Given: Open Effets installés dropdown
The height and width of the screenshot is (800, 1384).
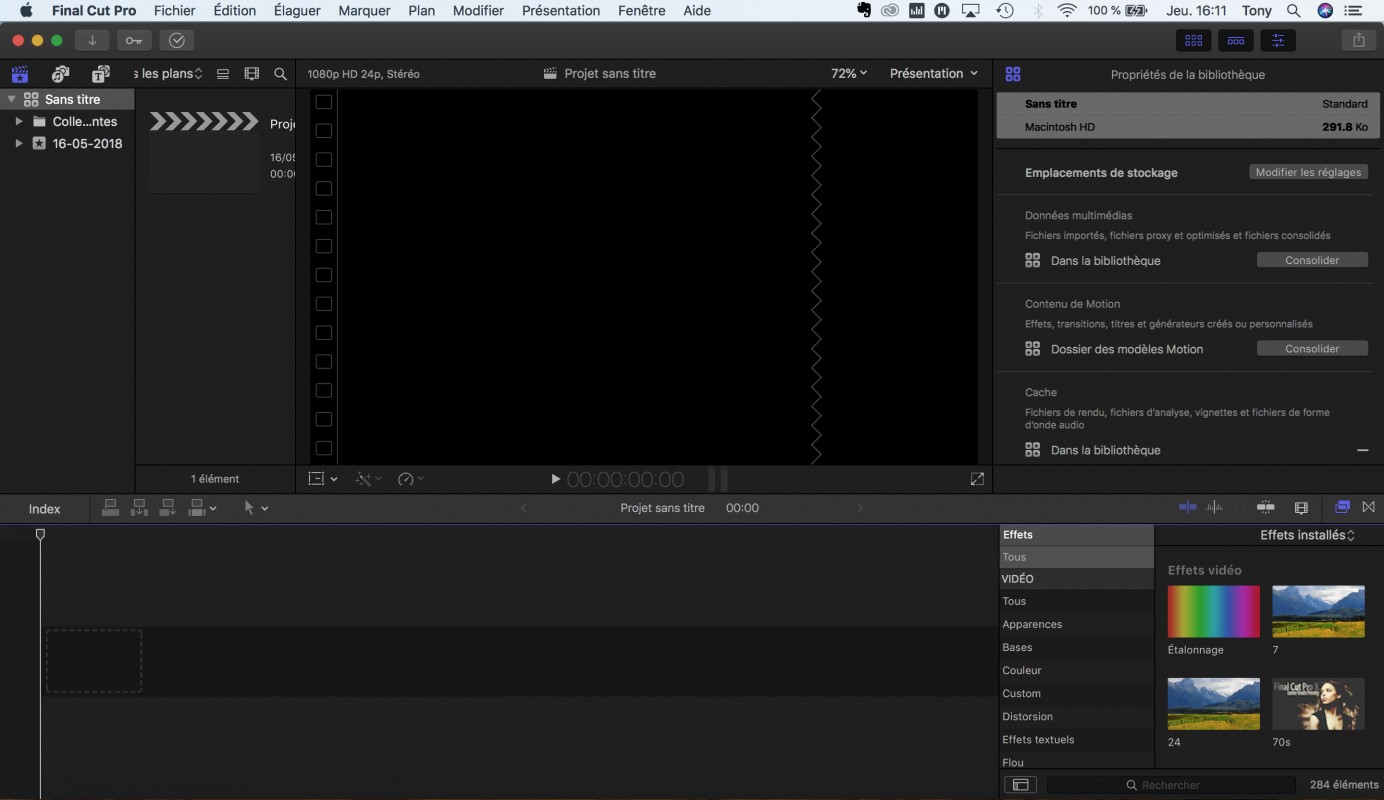Looking at the screenshot, I should click(x=1307, y=535).
